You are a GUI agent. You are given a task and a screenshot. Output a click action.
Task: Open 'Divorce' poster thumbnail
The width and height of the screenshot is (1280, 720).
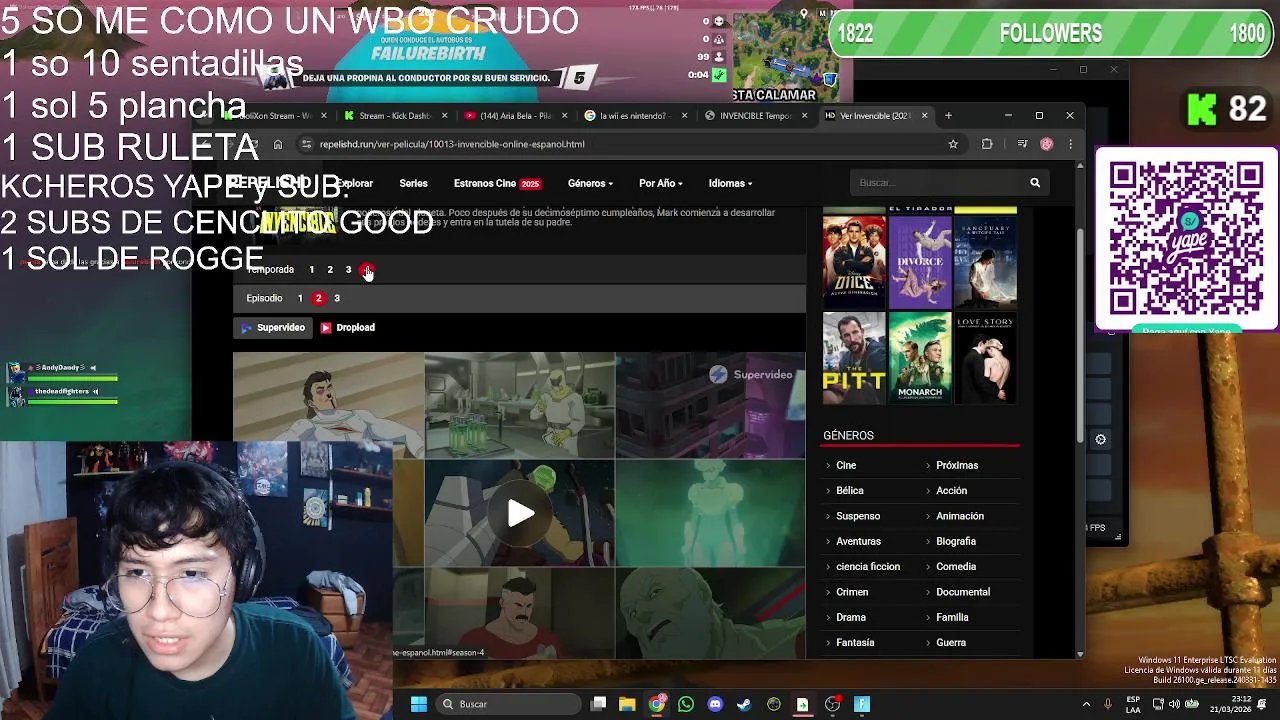[x=920, y=262]
